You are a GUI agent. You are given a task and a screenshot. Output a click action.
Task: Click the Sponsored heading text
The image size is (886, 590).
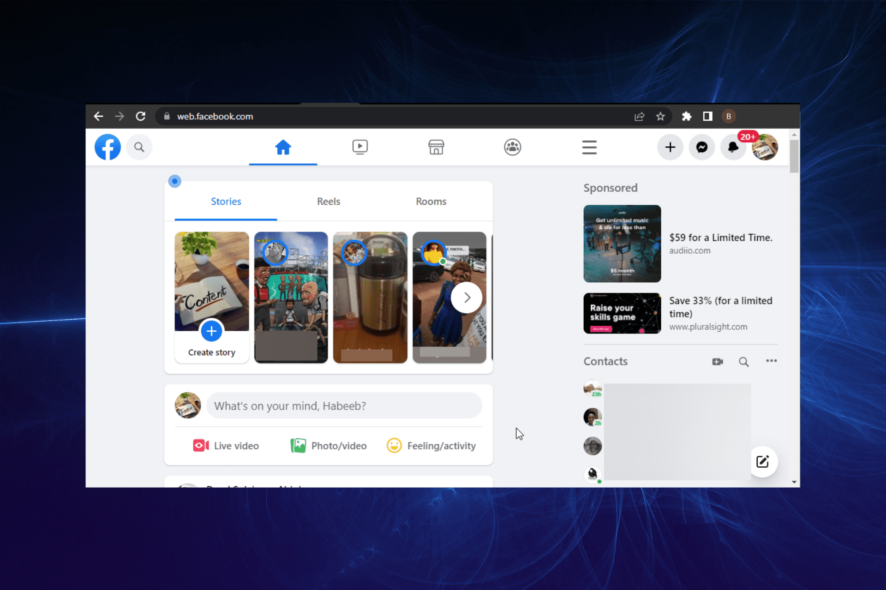[610, 188]
